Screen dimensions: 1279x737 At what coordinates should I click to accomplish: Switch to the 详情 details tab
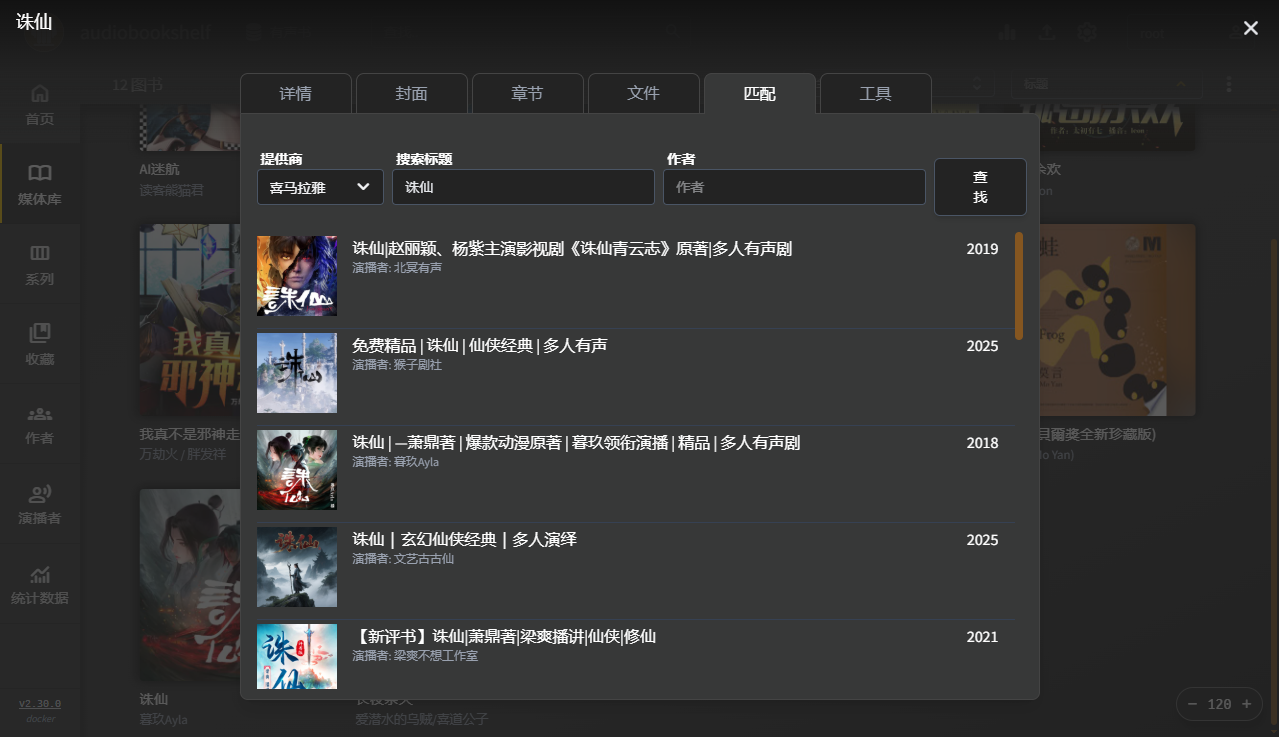295,93
